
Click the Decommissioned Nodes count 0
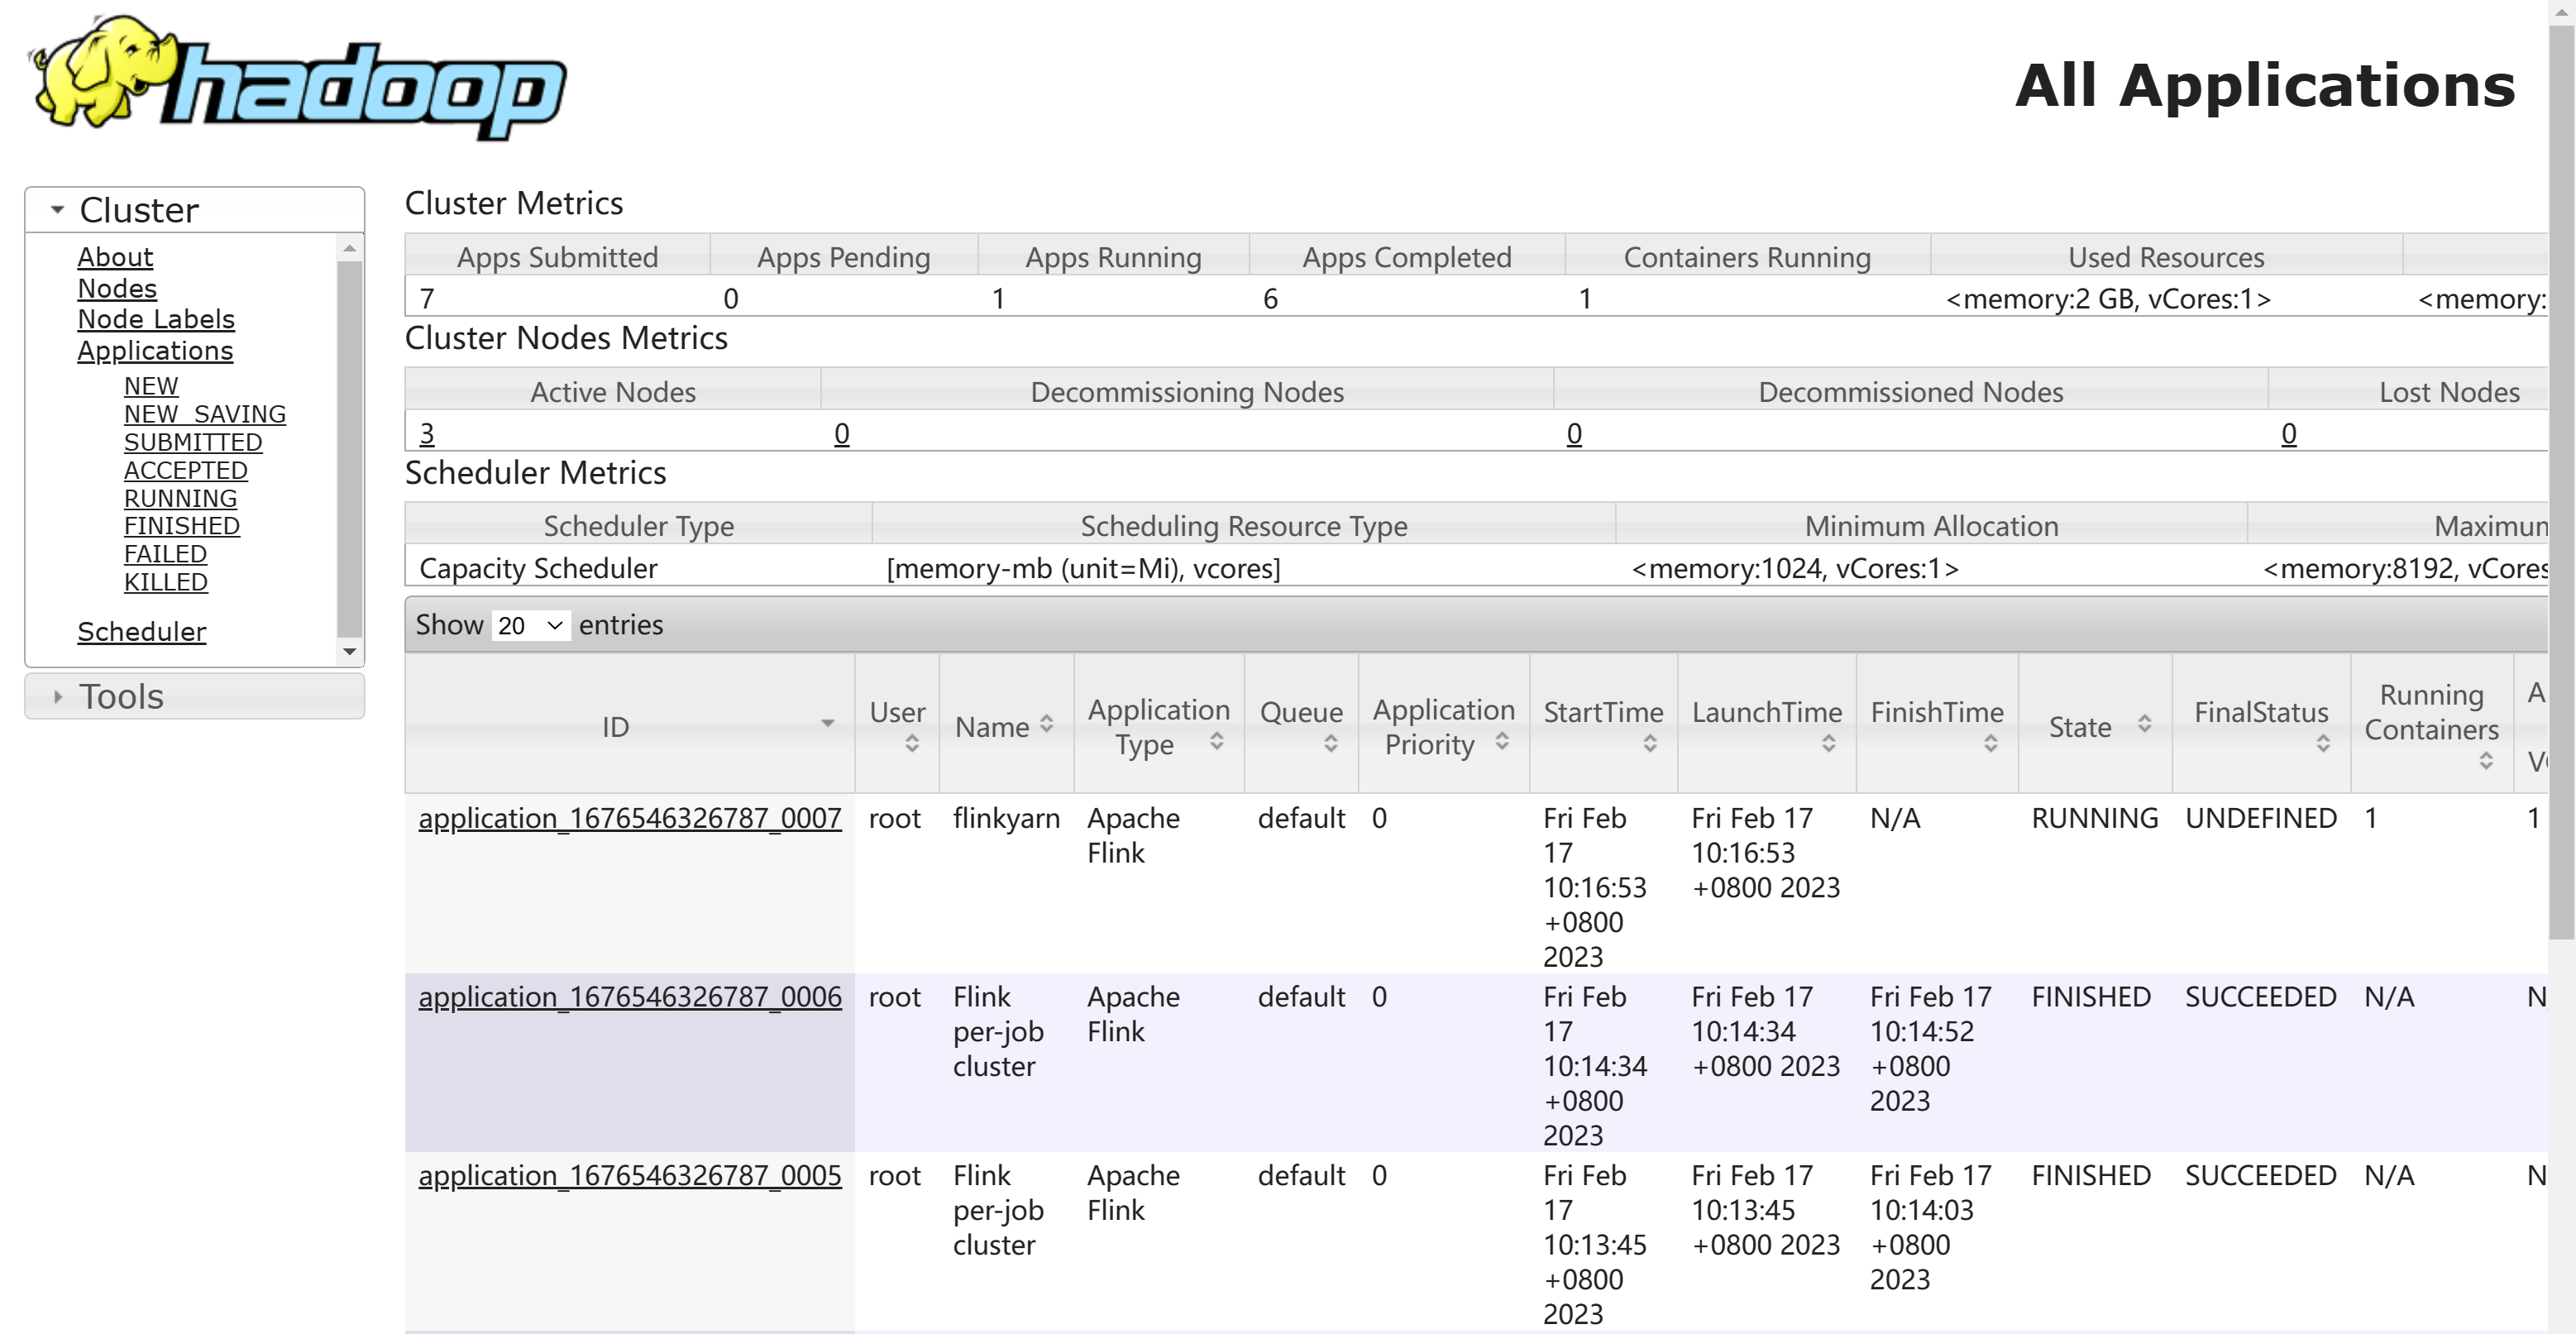tap(1574, 434)
